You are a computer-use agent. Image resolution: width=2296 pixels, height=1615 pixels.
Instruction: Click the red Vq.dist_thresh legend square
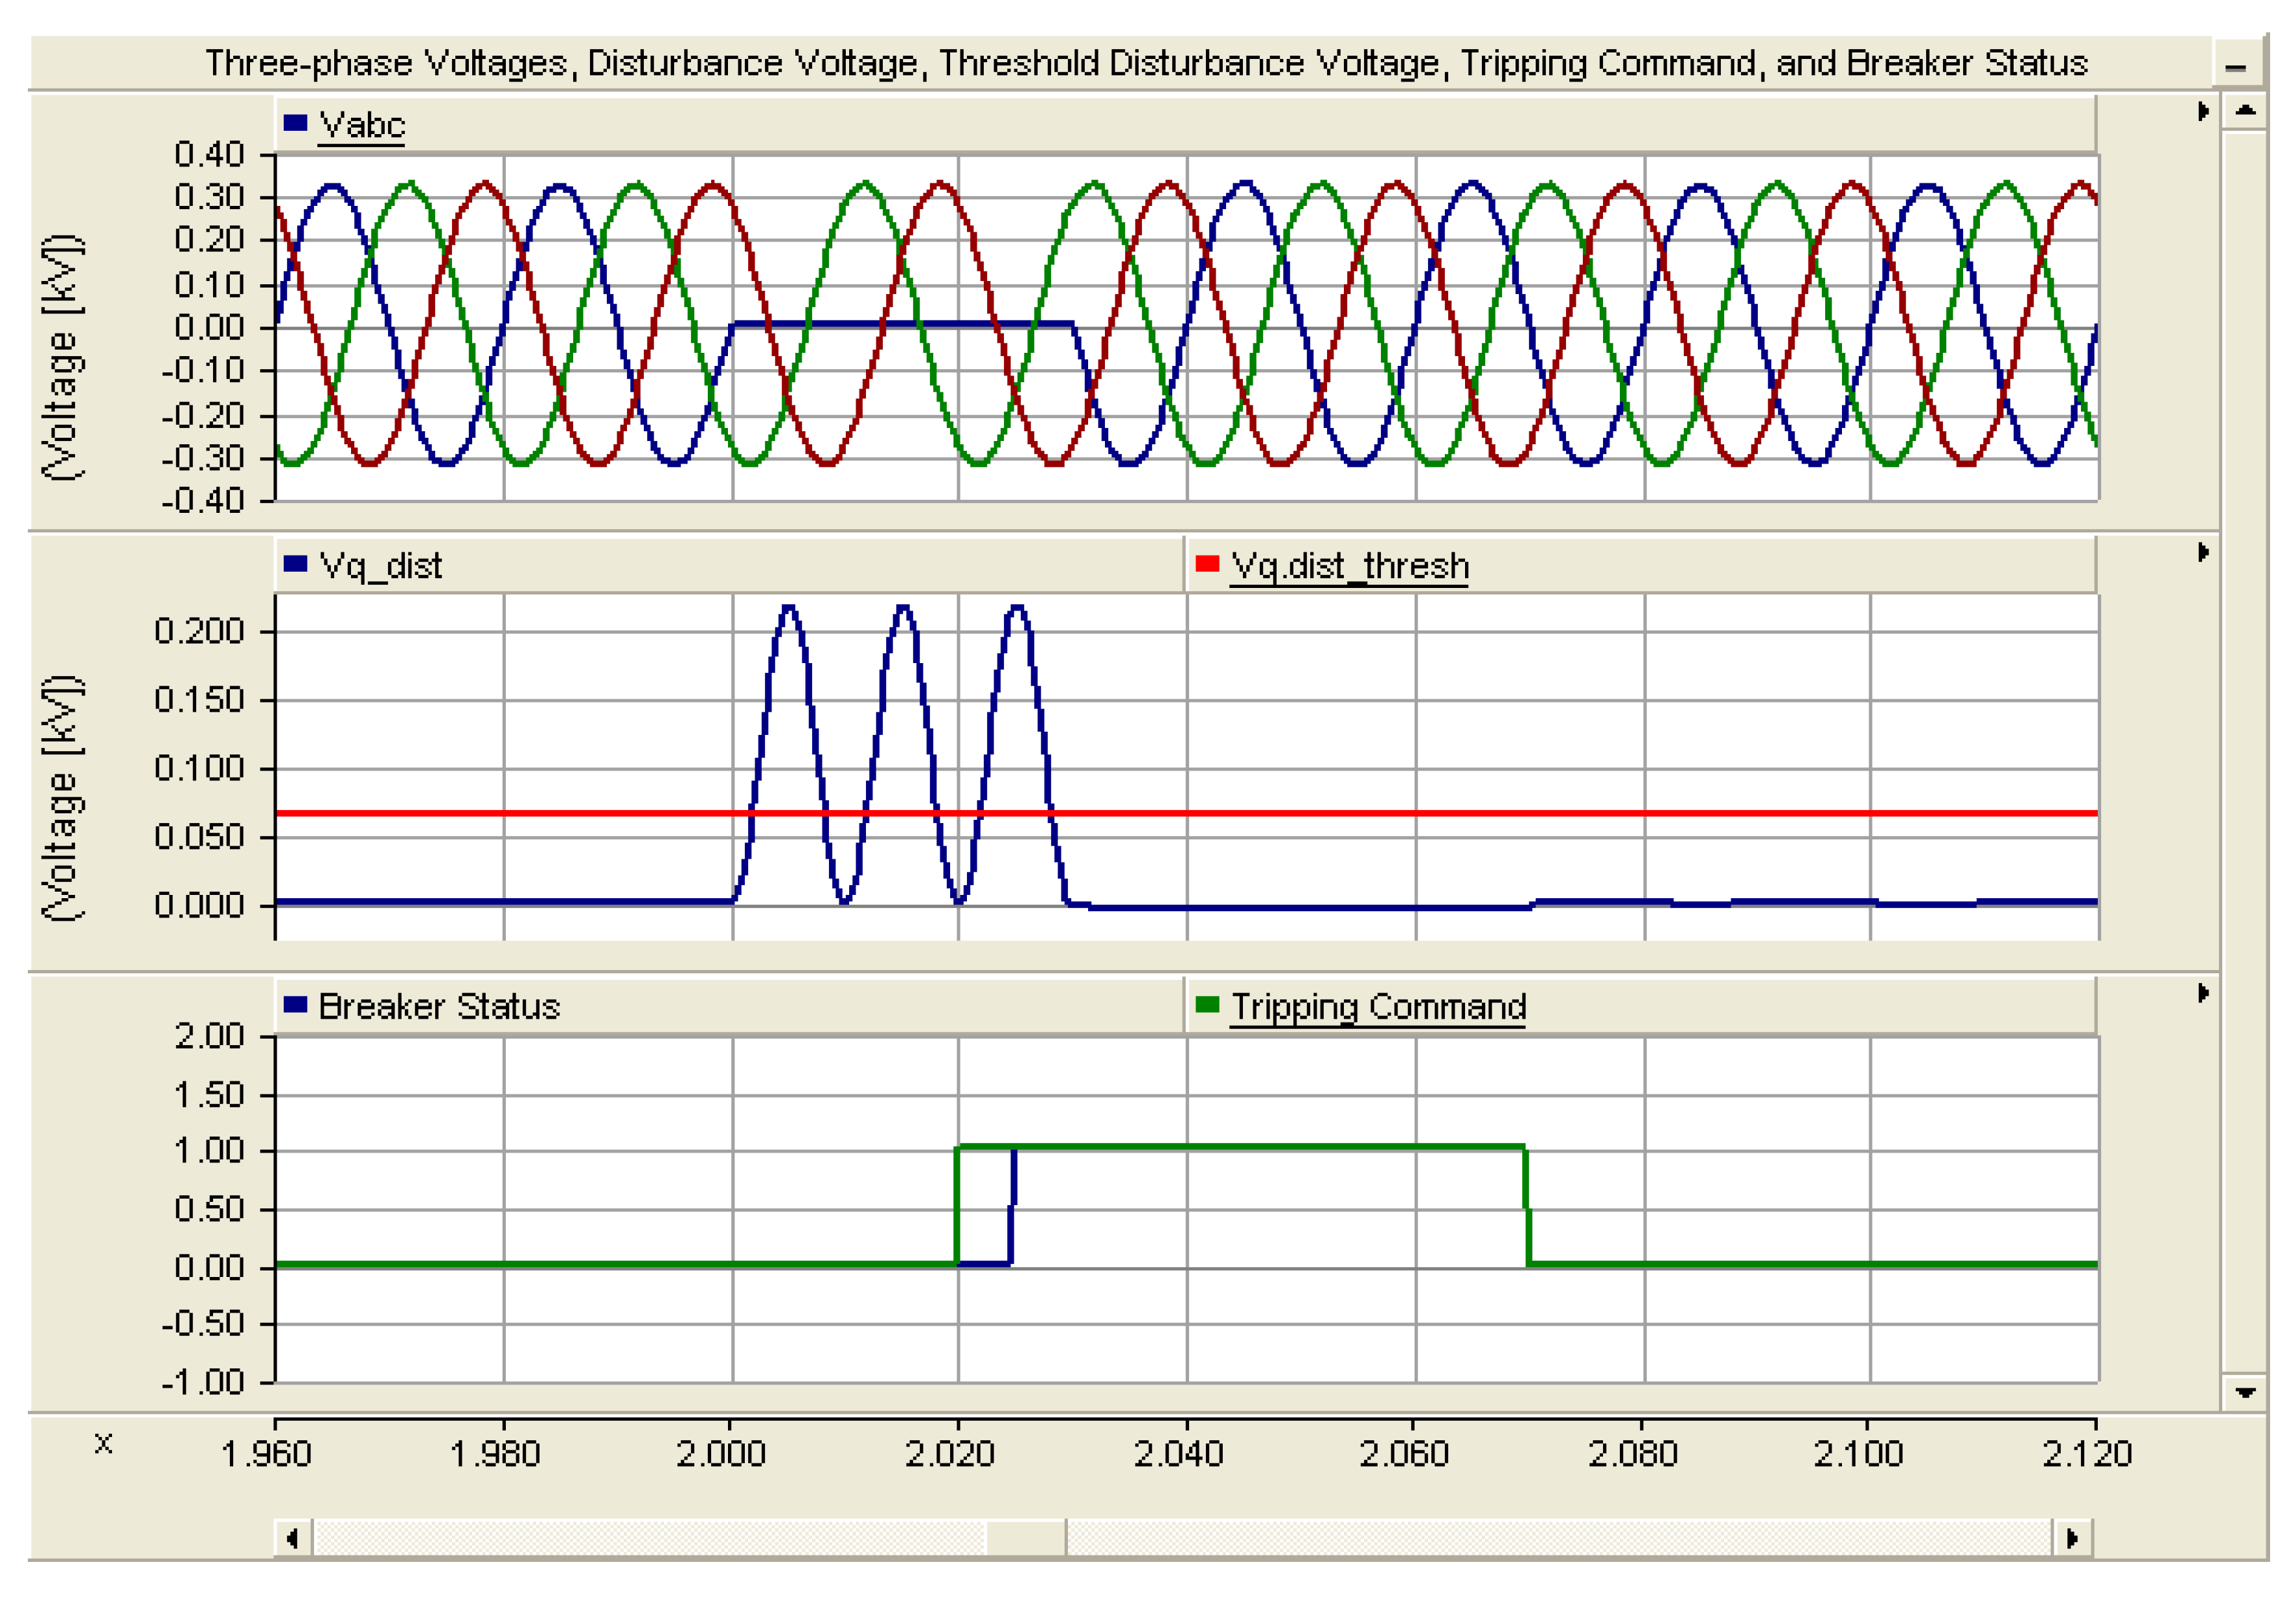coord(1207,564)
